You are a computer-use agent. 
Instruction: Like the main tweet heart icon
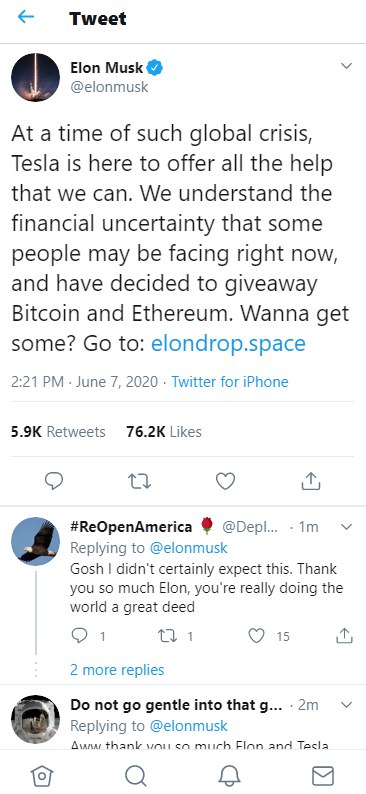tap(225, 481)
